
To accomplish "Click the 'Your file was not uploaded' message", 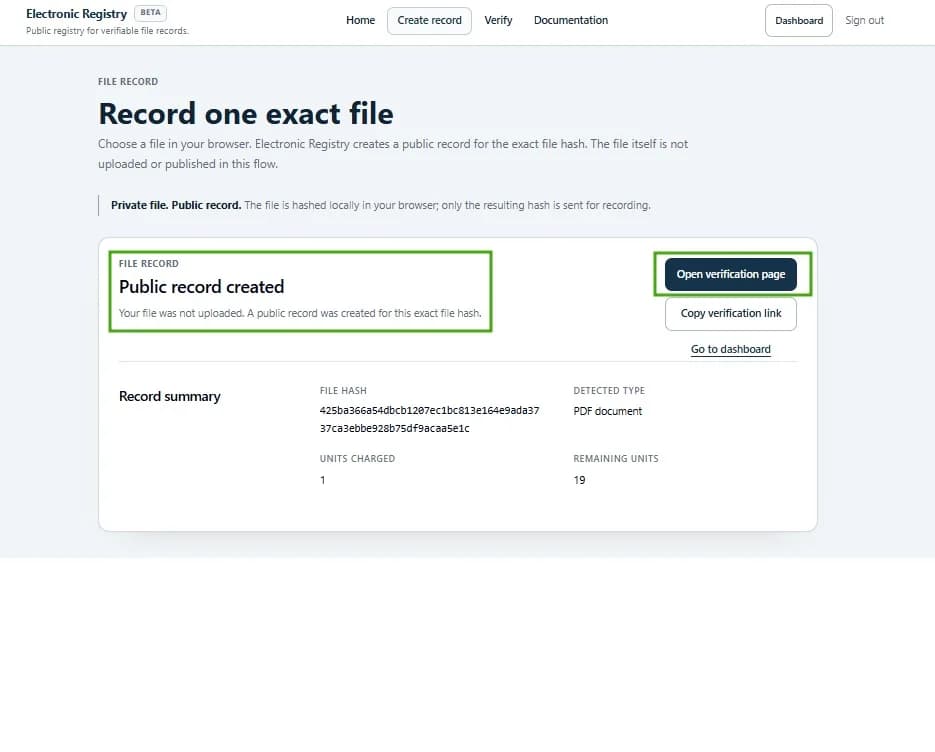I will [x=300, y=313].
